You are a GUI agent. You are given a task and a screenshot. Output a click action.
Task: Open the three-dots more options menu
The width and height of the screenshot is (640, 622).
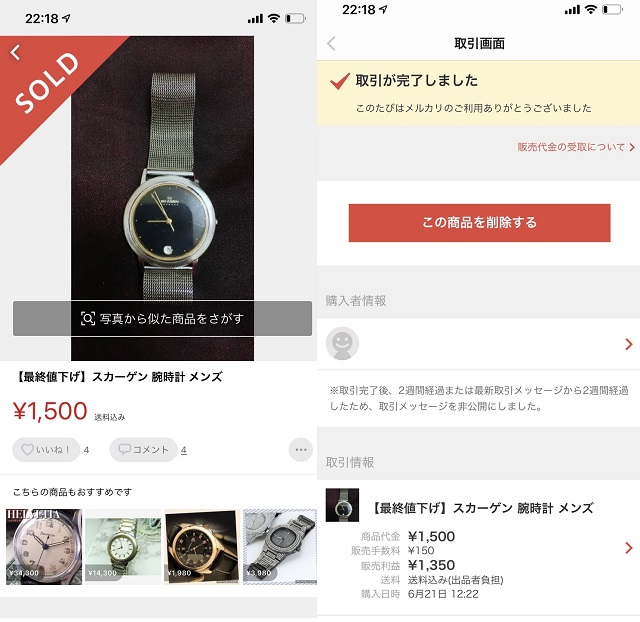(301, 450)
